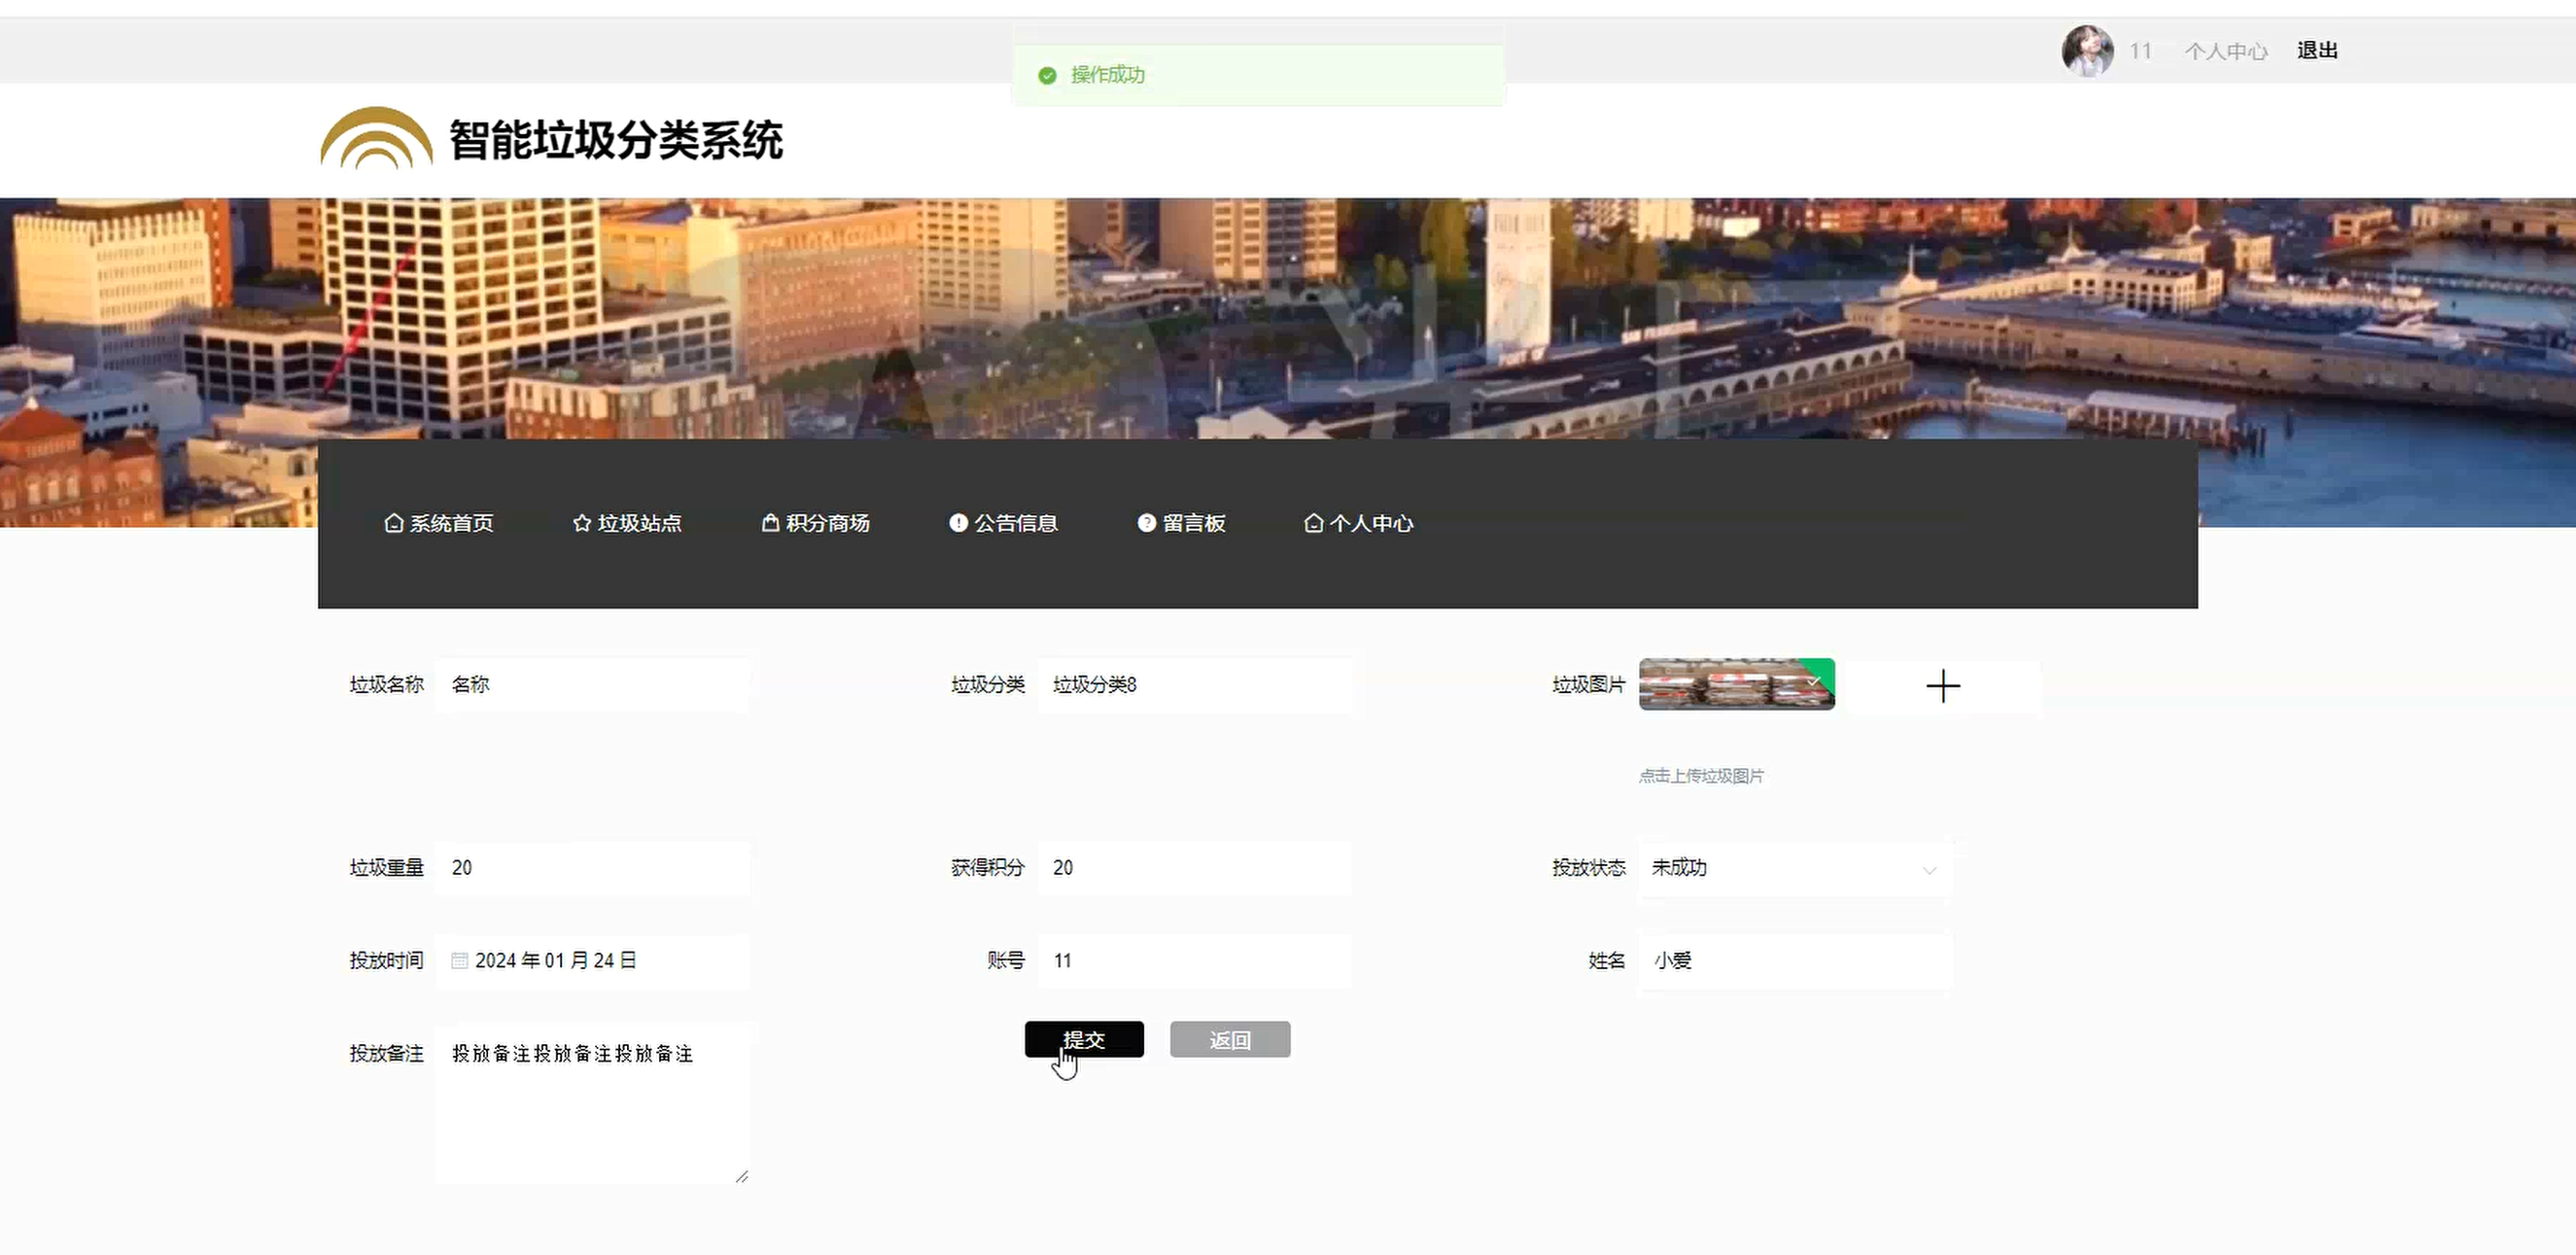Image resolution: width=2576 pixels, height=1255 pixels.
Task: Expand the 投放状态 dropdown showing 未成功
Action: pos(1794,868)
